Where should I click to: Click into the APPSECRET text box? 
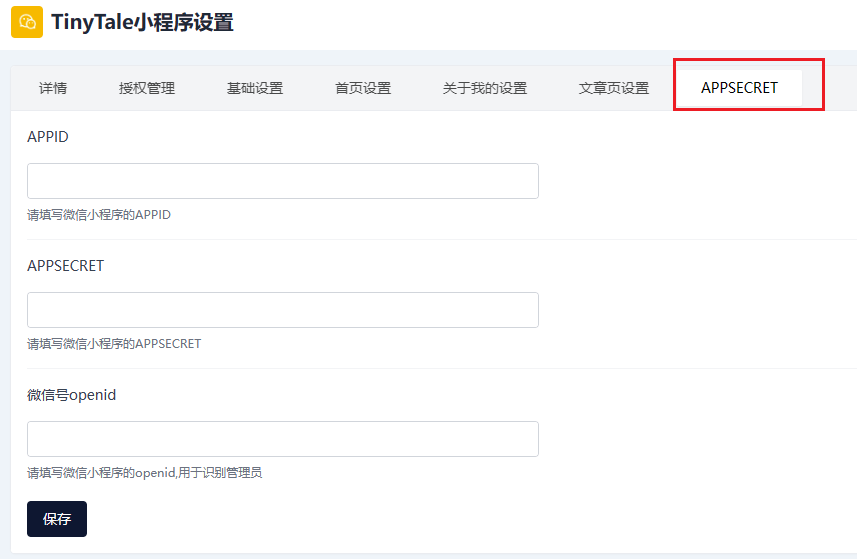(283, 310)
